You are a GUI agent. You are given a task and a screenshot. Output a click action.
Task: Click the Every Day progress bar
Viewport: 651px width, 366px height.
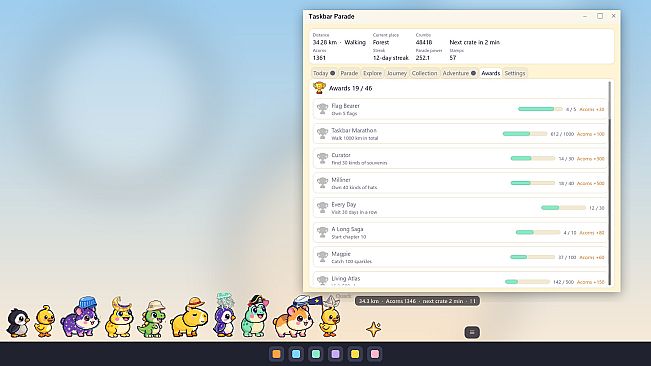point(563,208)
